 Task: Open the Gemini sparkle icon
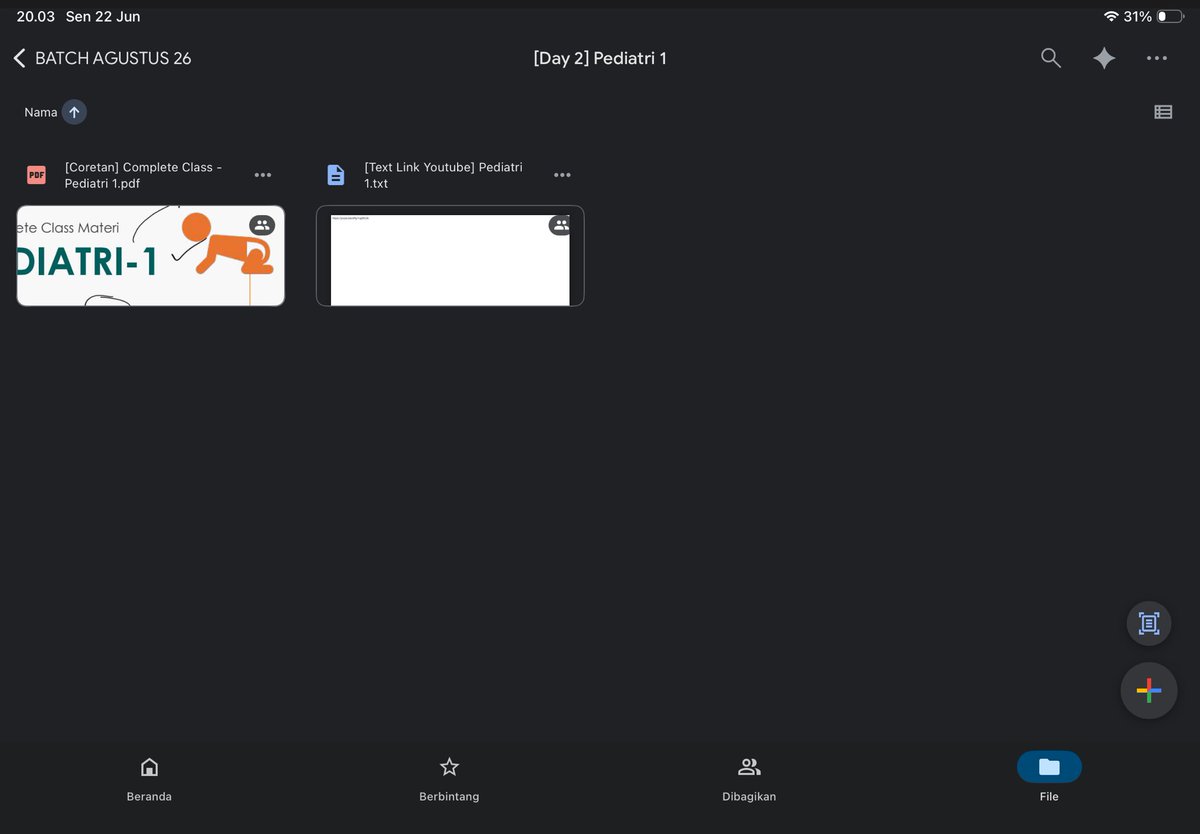click(1104, 58)
